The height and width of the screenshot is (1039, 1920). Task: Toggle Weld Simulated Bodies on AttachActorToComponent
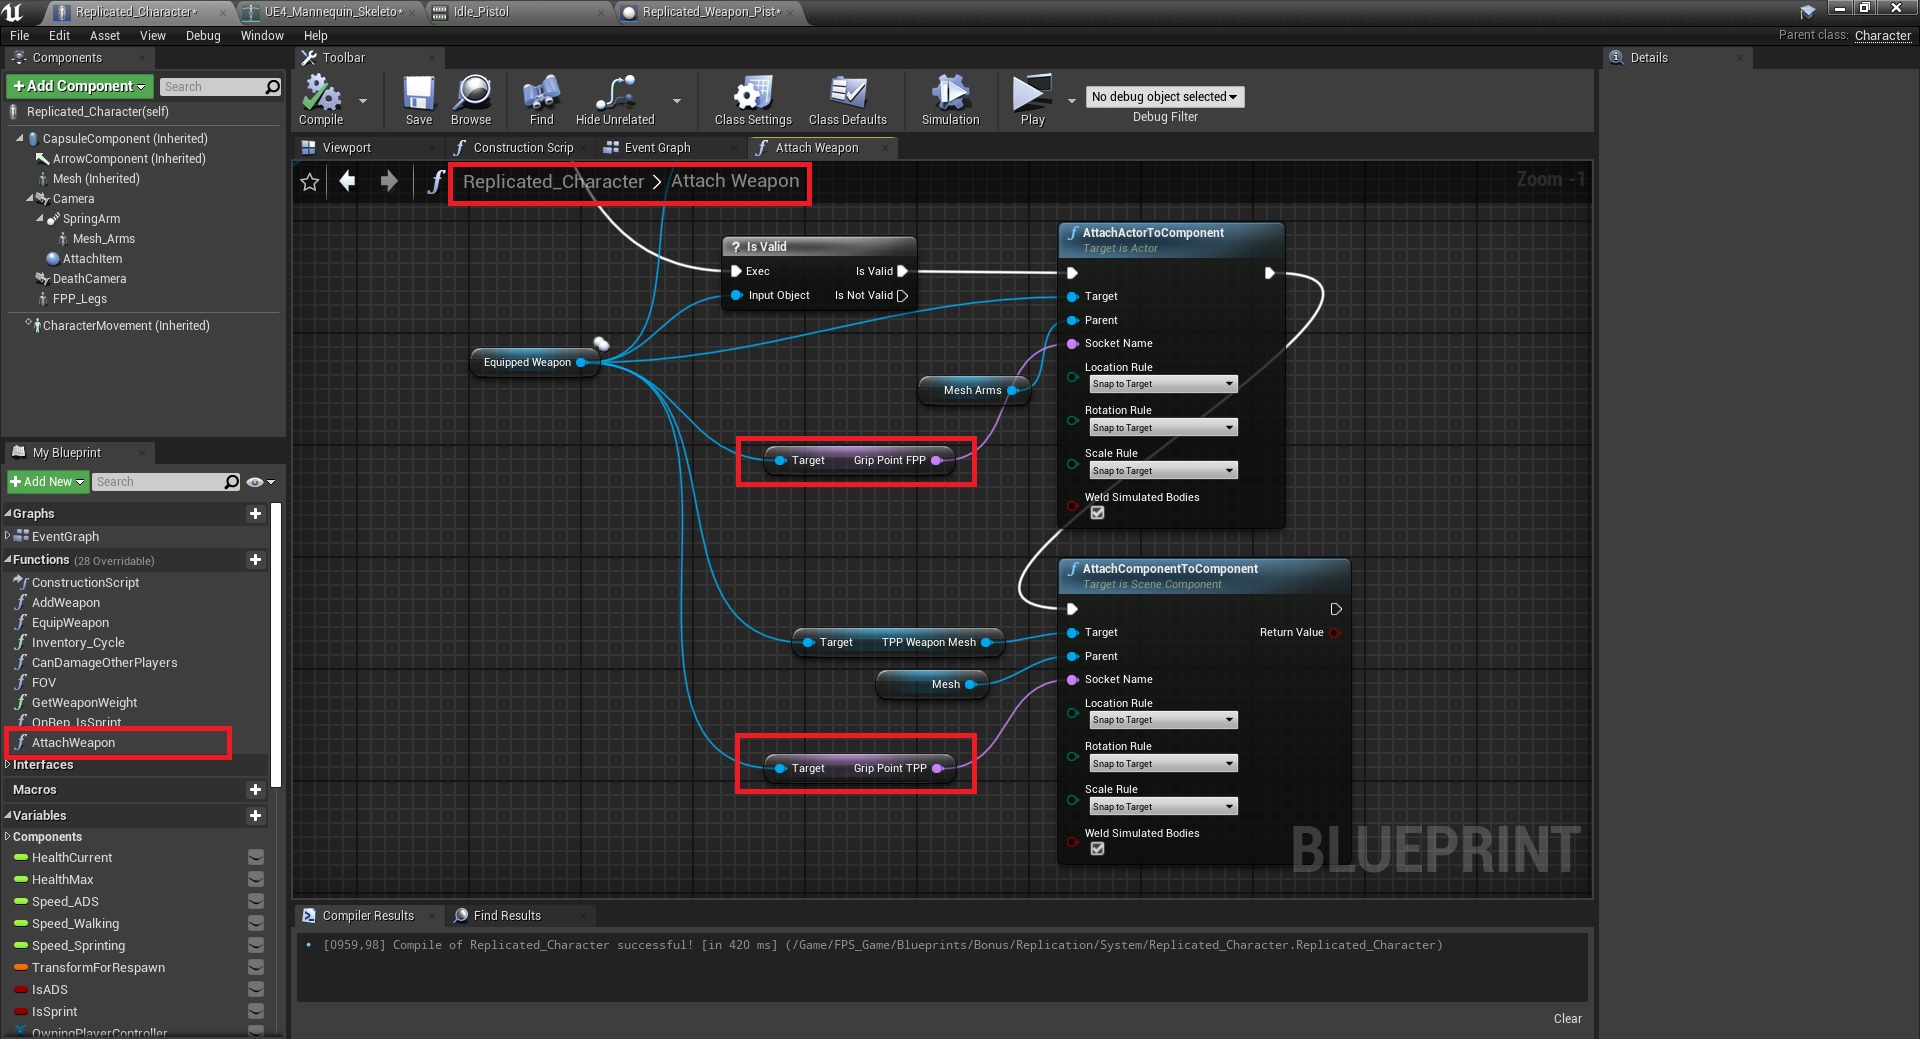coord(1097,513)
